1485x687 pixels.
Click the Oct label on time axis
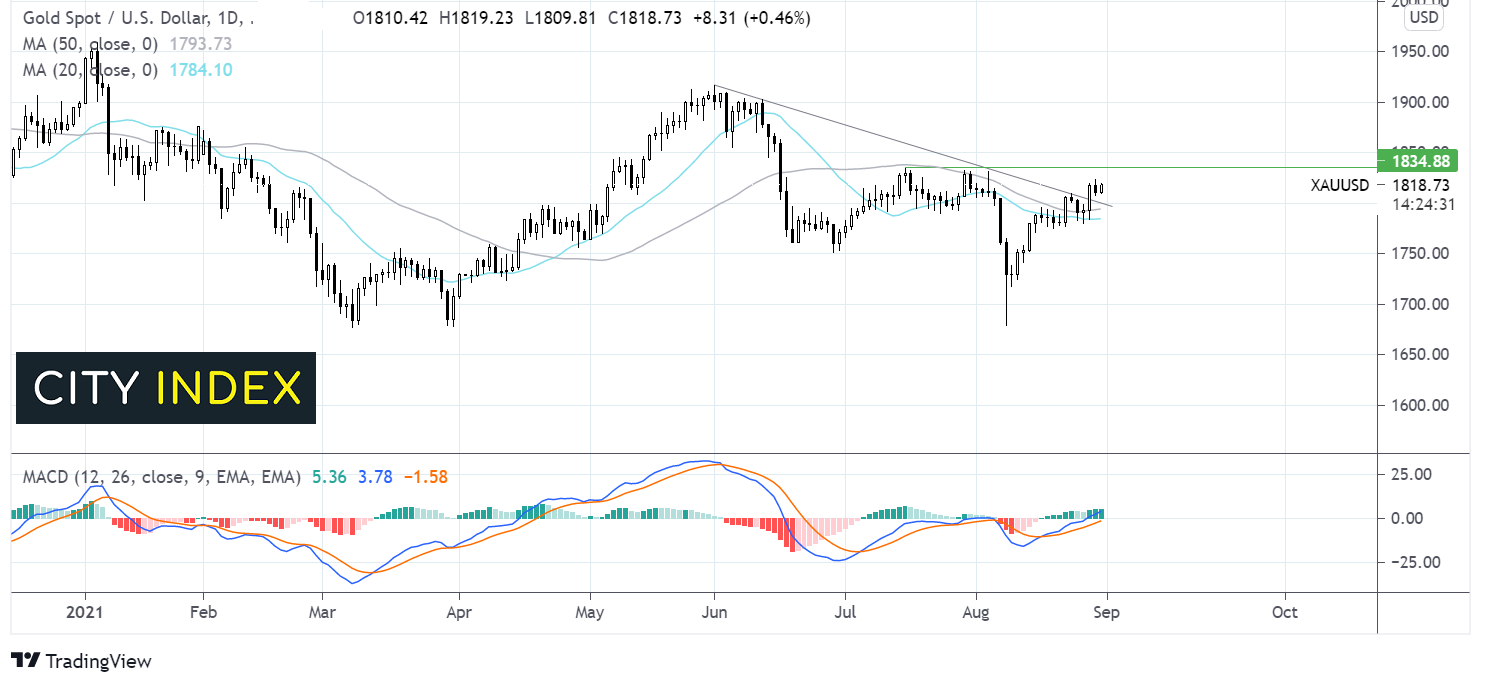[x=1285, y=611]
